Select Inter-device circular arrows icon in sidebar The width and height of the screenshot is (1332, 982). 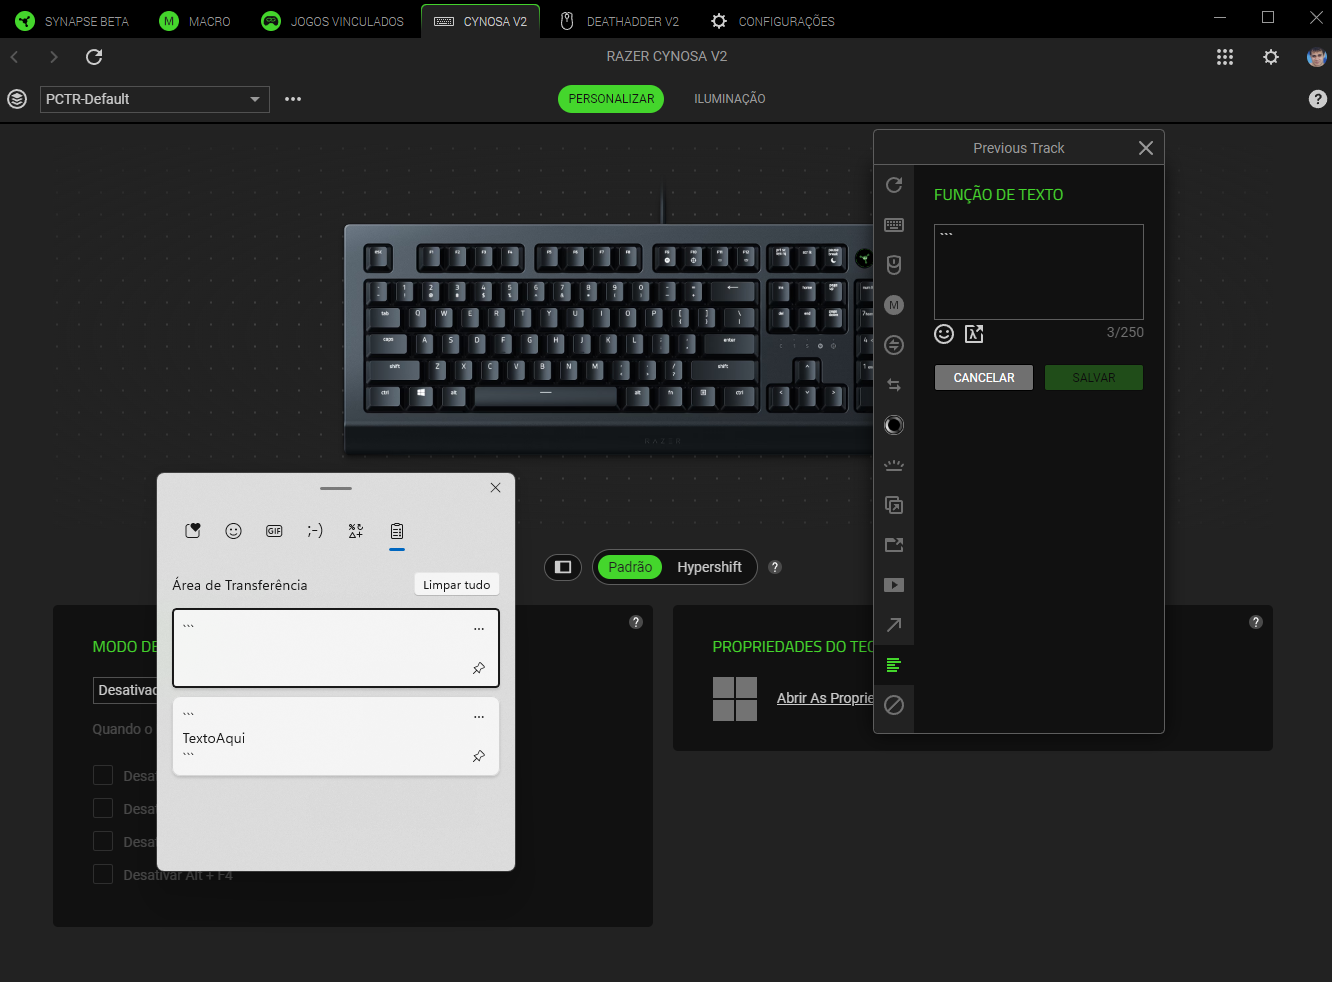click(894, 345)
